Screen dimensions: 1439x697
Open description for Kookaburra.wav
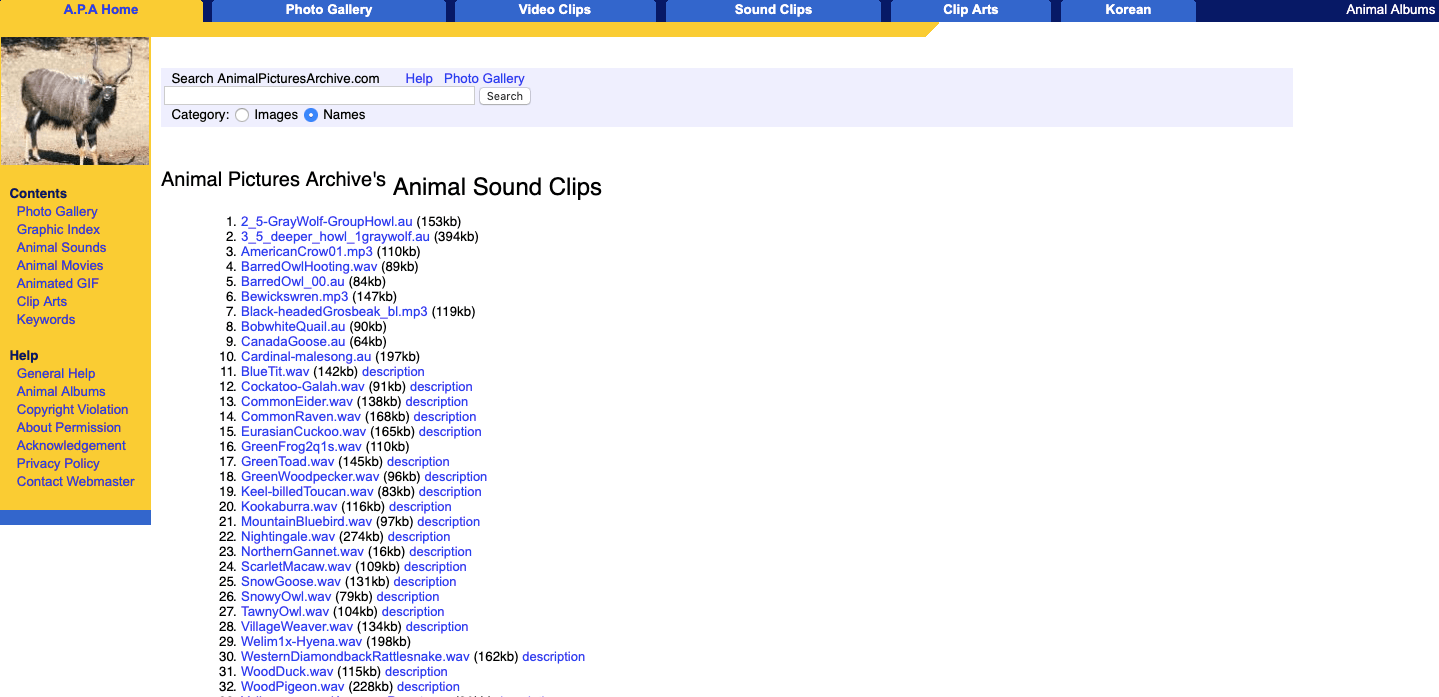[x=420, y=507]
